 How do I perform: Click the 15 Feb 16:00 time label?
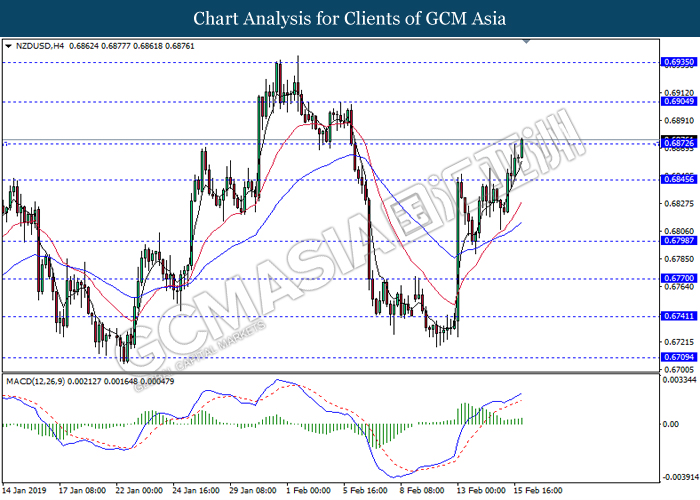click(x=538, y=491)
